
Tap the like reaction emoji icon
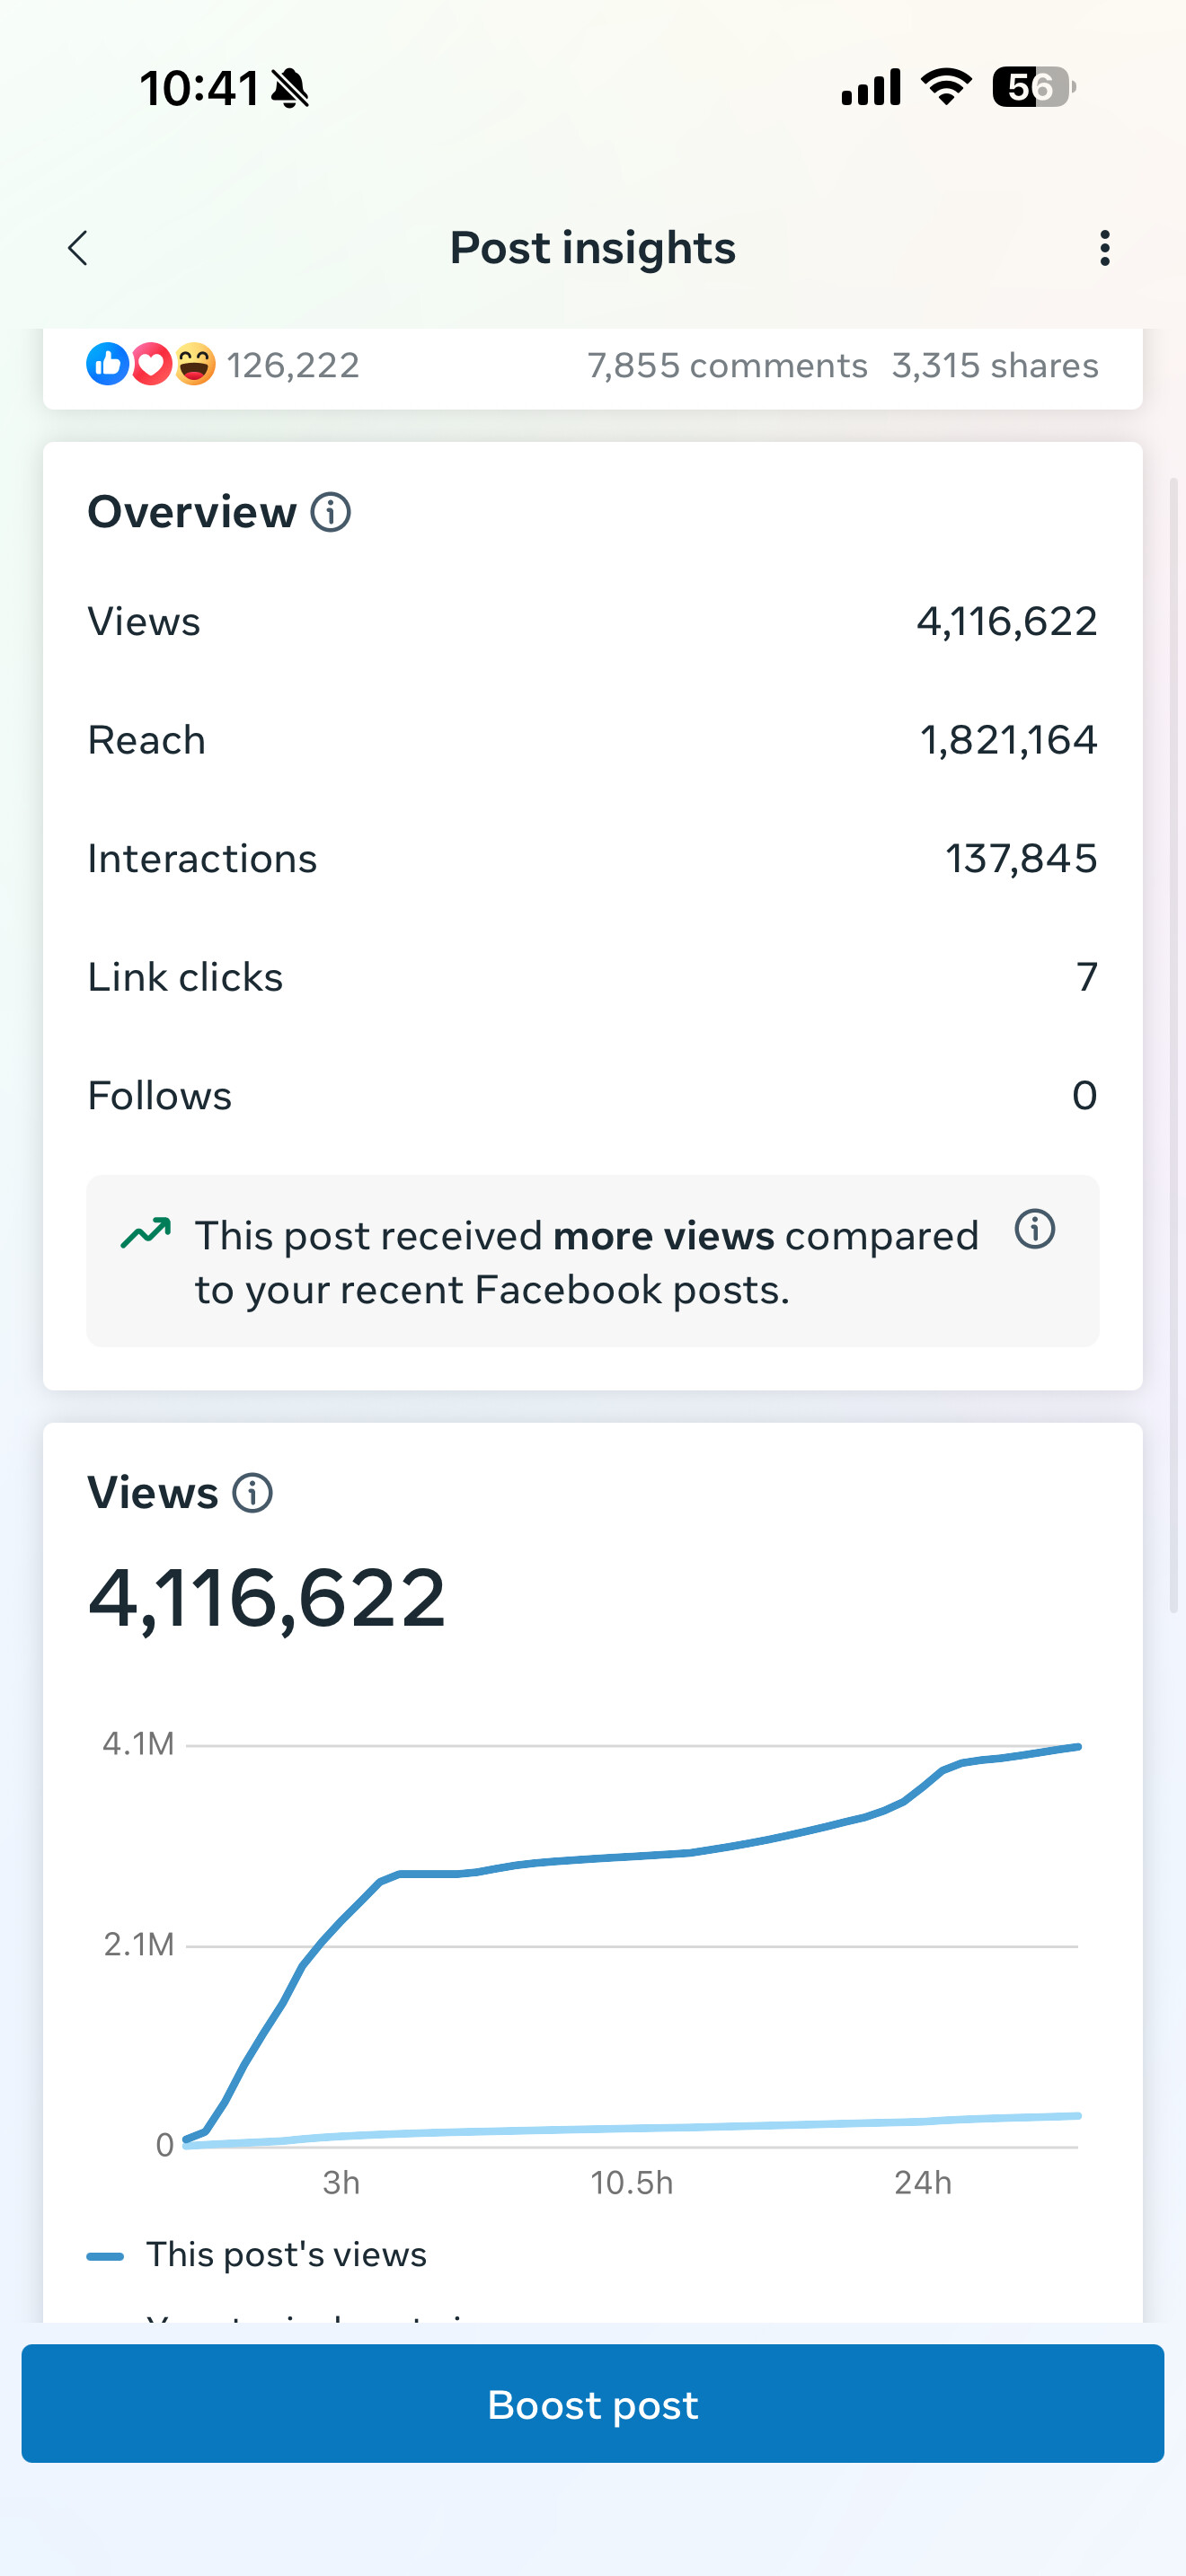click(107, 364)
